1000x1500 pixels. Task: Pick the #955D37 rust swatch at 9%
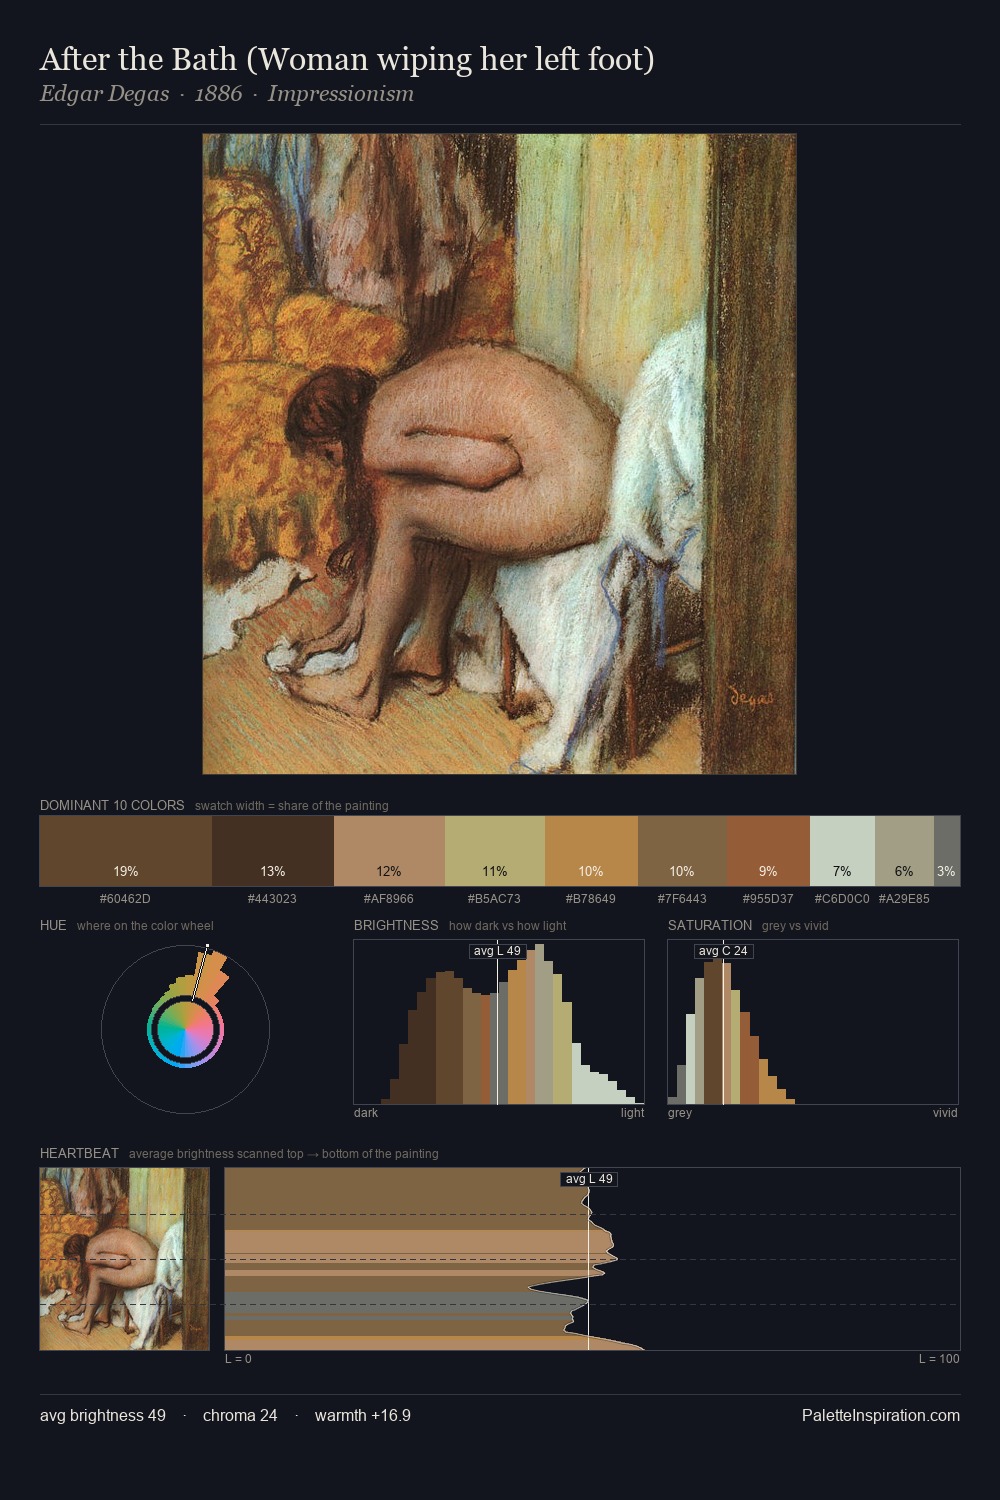(769, 851)
